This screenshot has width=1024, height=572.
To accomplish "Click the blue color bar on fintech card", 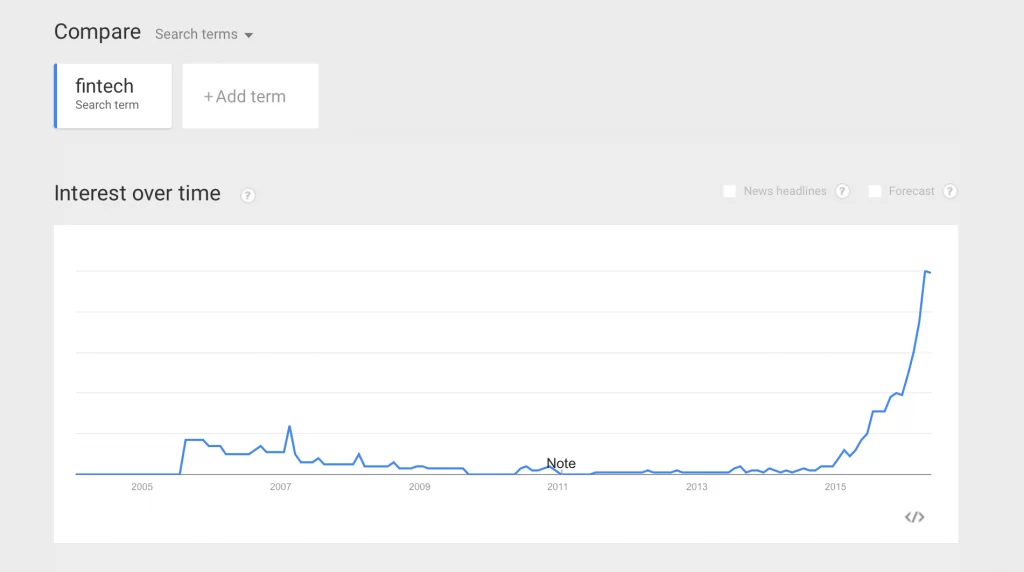I will pyautogui.click(x=56, y=96).
